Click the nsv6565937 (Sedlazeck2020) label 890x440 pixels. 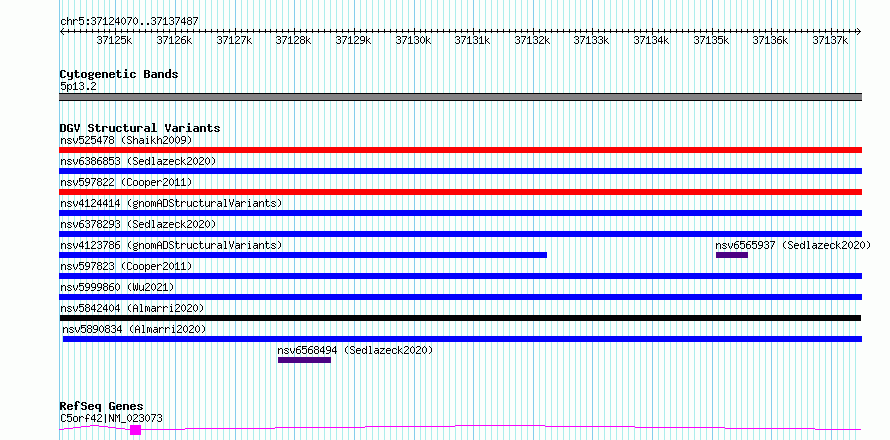(793, 245)
